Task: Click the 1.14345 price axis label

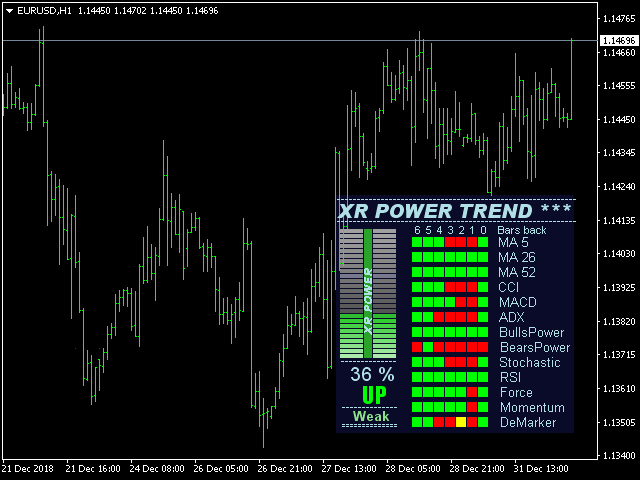Action: click(x=619, y=153)
